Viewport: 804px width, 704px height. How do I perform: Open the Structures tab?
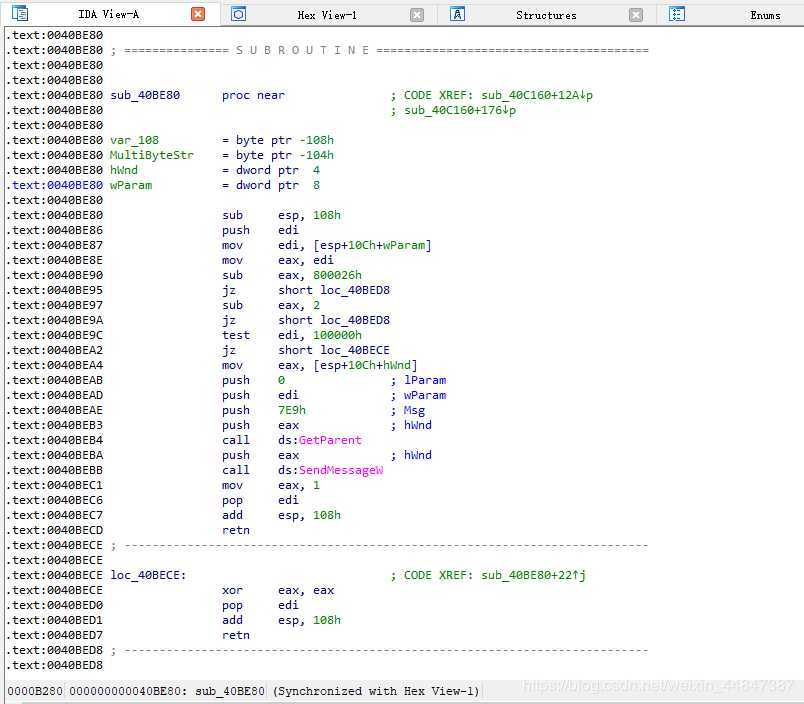(x=546, y=15)
